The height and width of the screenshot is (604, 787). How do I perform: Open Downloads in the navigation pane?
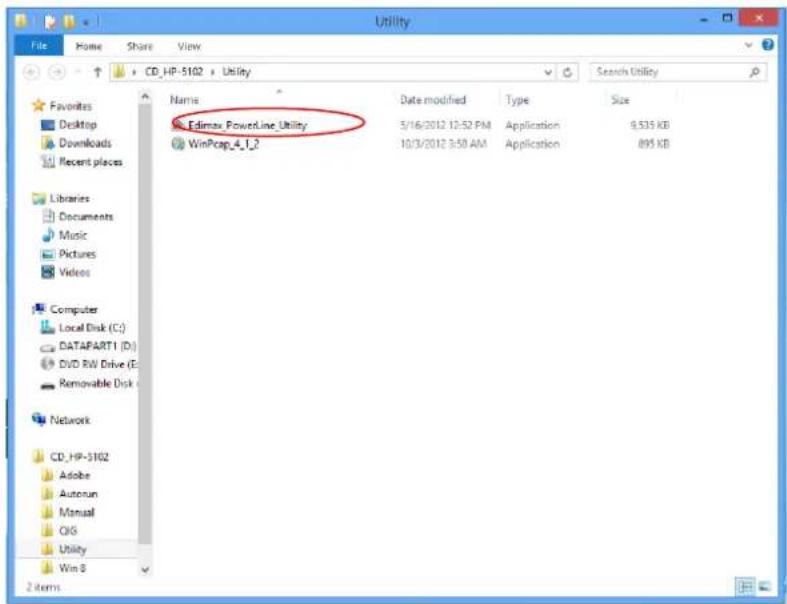point(85,143)
